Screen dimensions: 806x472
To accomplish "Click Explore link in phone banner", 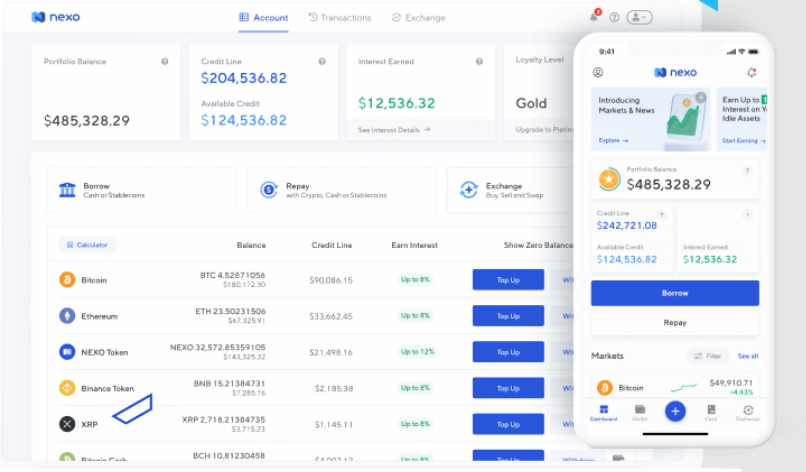I will coord(613,140).
